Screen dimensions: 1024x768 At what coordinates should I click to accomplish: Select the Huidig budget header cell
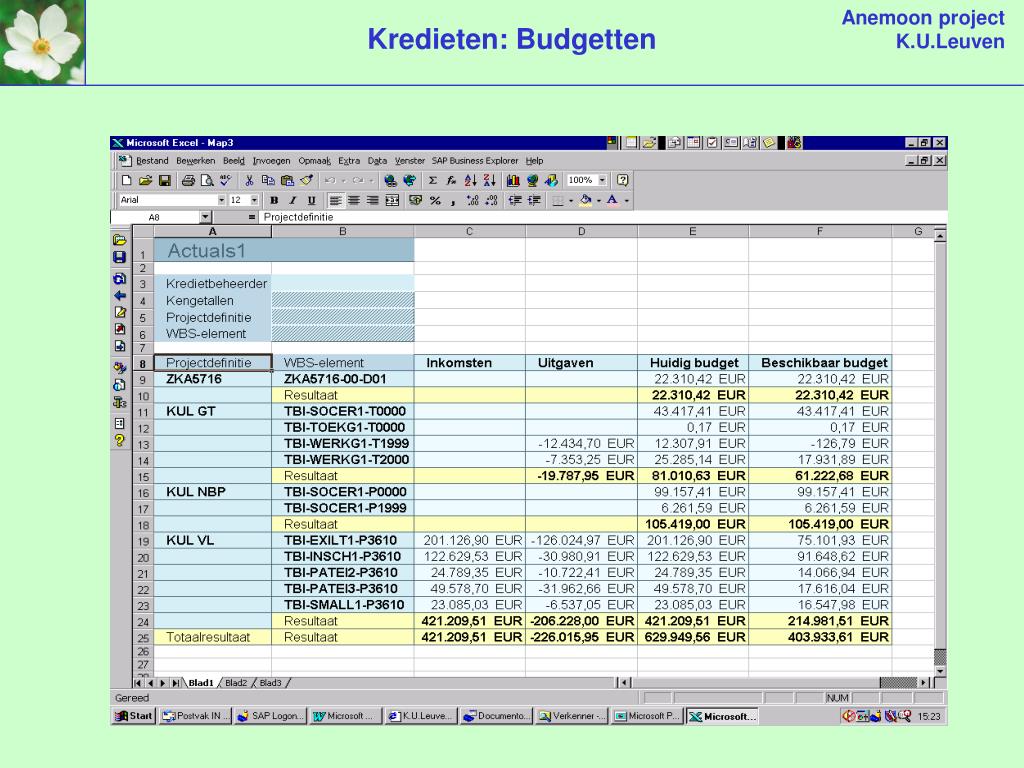(693, 363)
